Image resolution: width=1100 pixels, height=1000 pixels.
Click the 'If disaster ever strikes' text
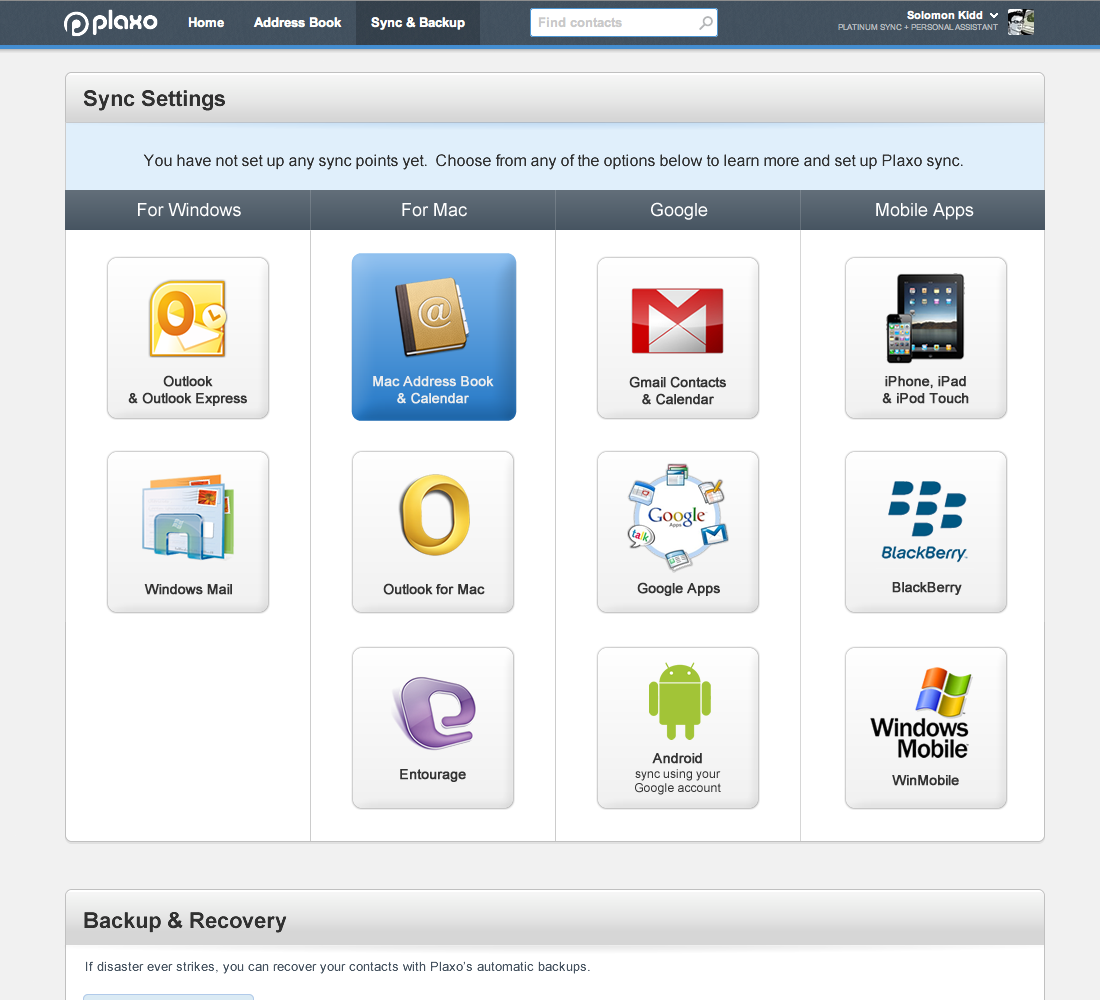(337, 966)
